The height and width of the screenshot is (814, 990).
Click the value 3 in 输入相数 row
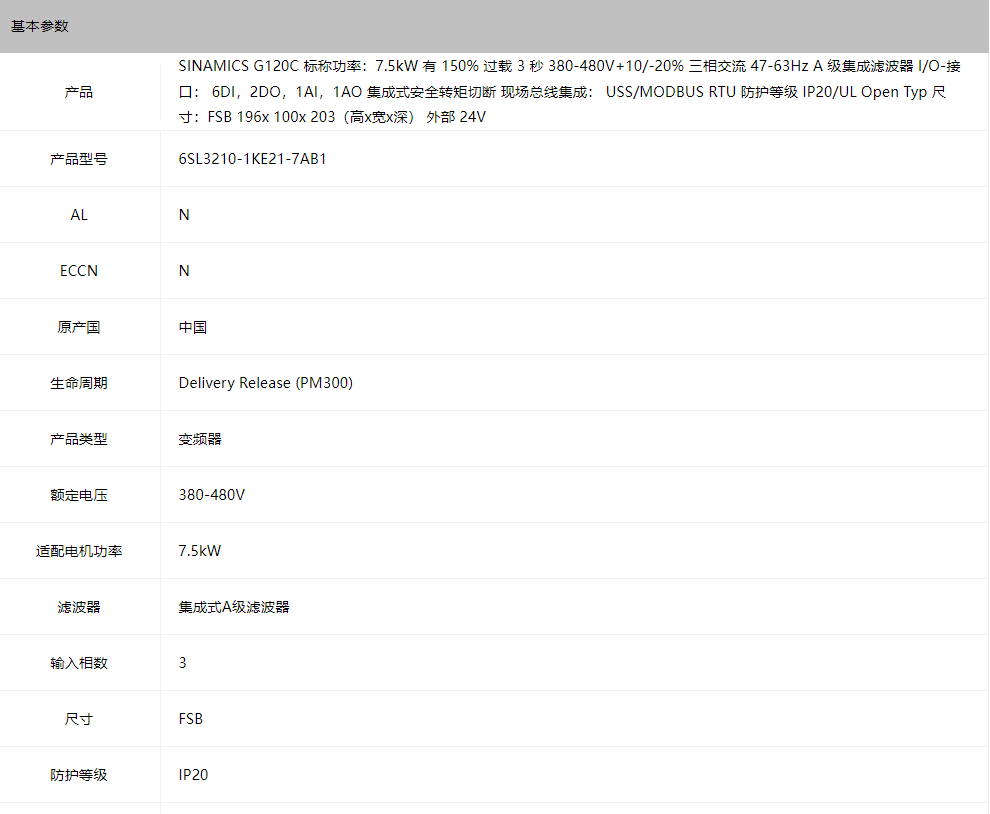[x=182, y=663]
